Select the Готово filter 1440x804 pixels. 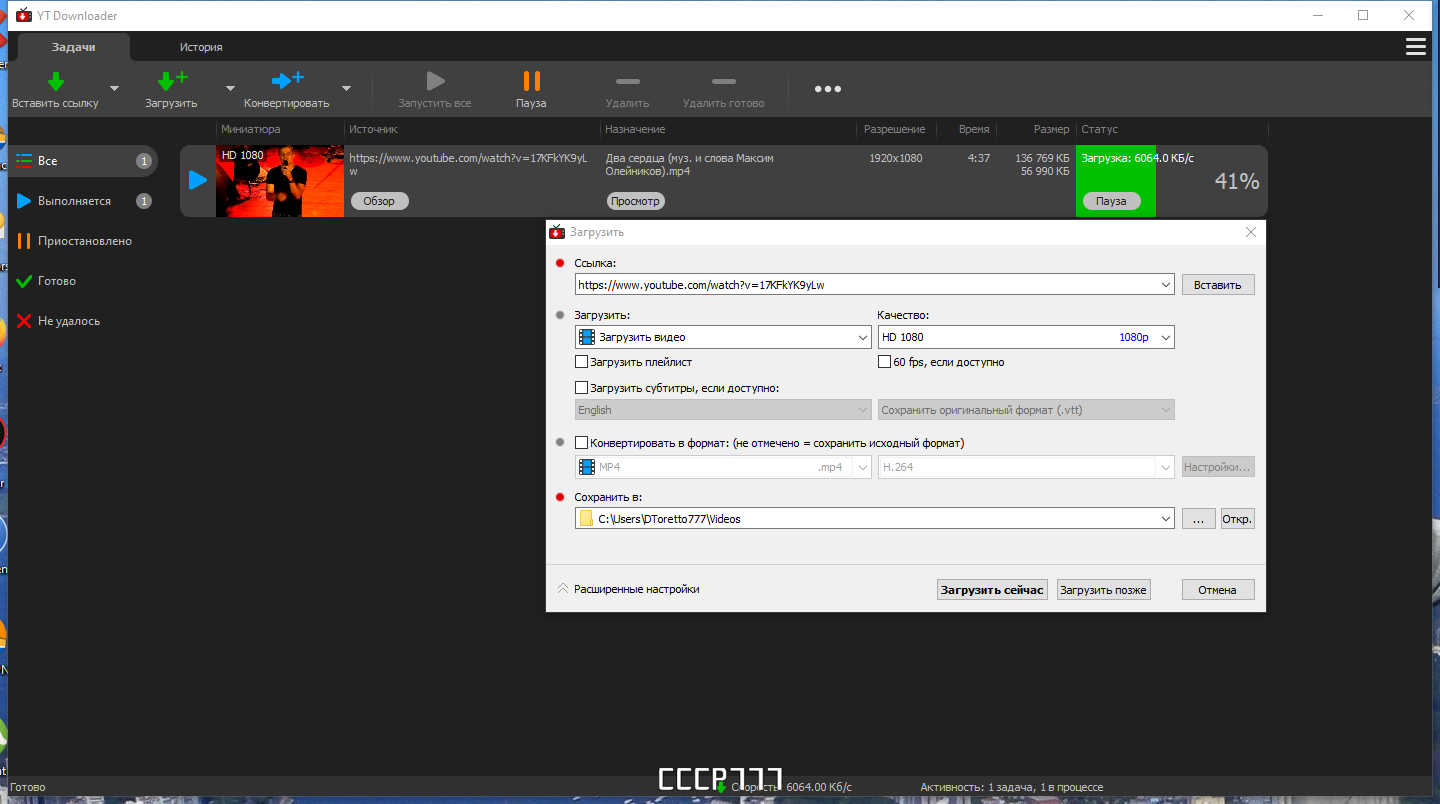point(83,281)
